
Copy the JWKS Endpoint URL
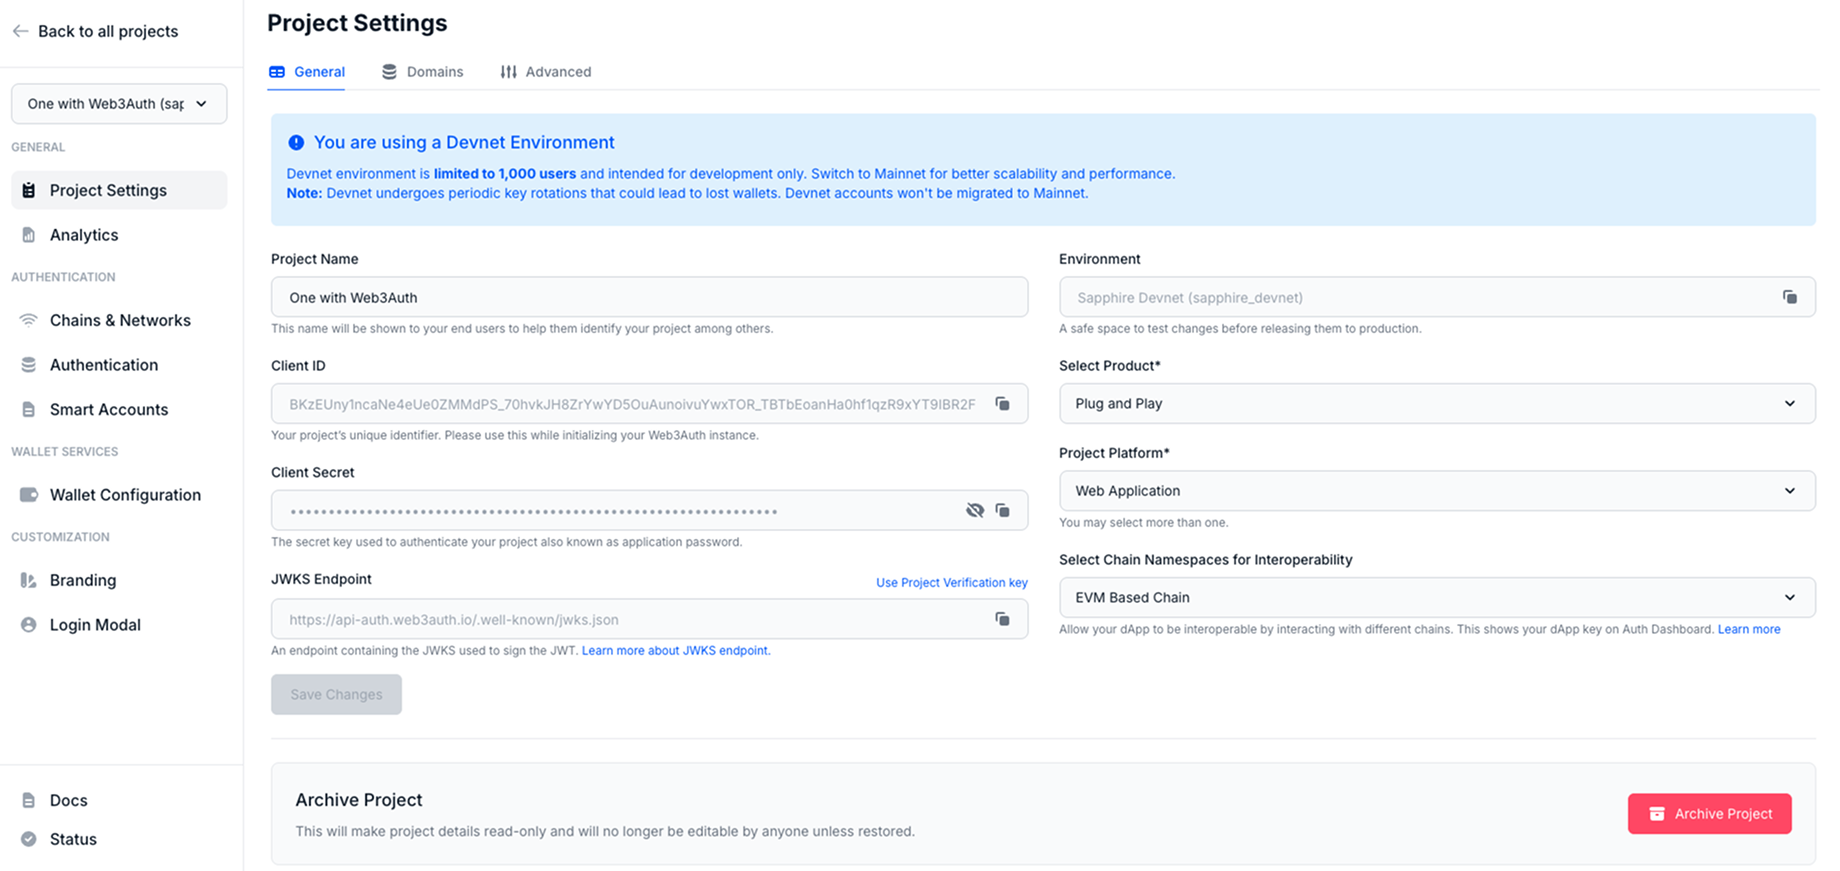1002,619
